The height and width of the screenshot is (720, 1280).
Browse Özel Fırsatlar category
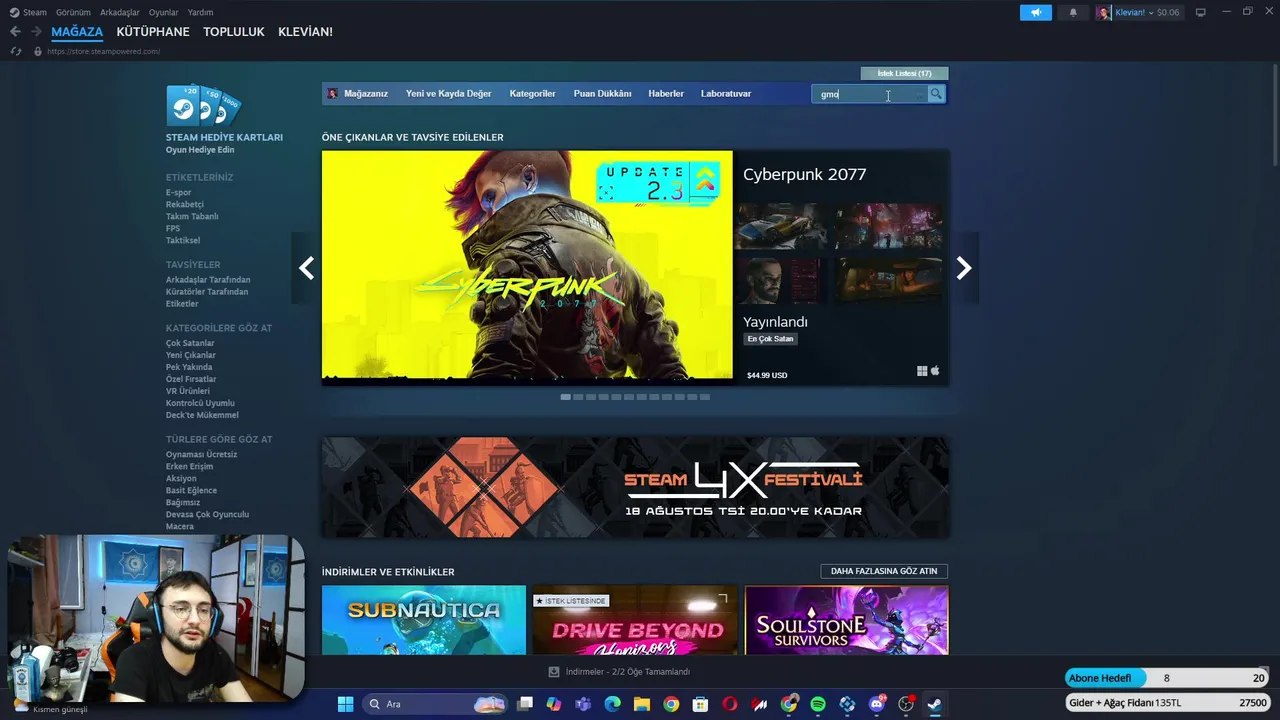coord(191,379)
